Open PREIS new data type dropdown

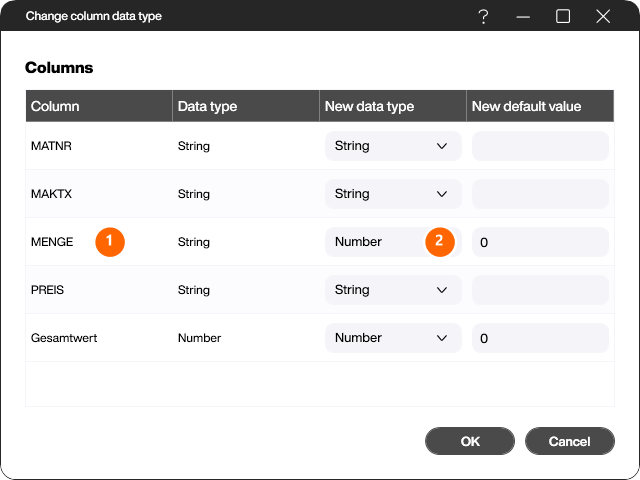[393, 290]
